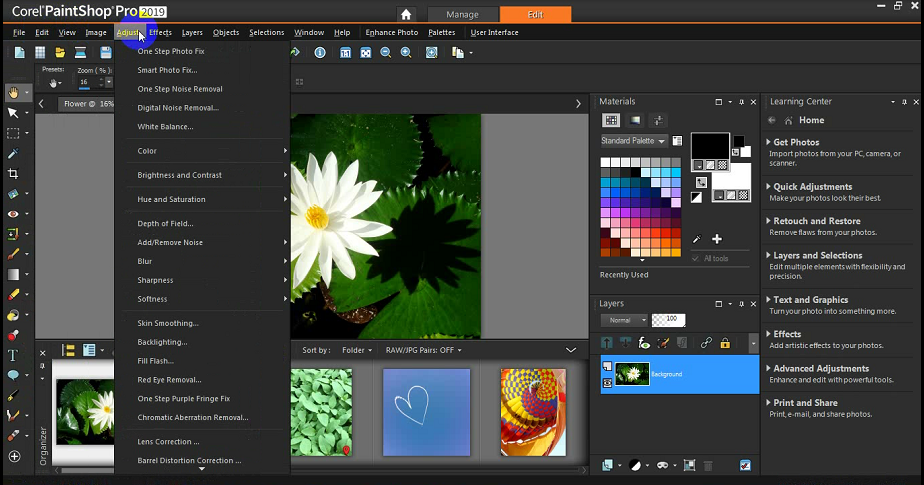Click the Zoom Out magnifier icon
This screenshot has height=485, width=924.
pyautogui.click(x=386, y=52)
